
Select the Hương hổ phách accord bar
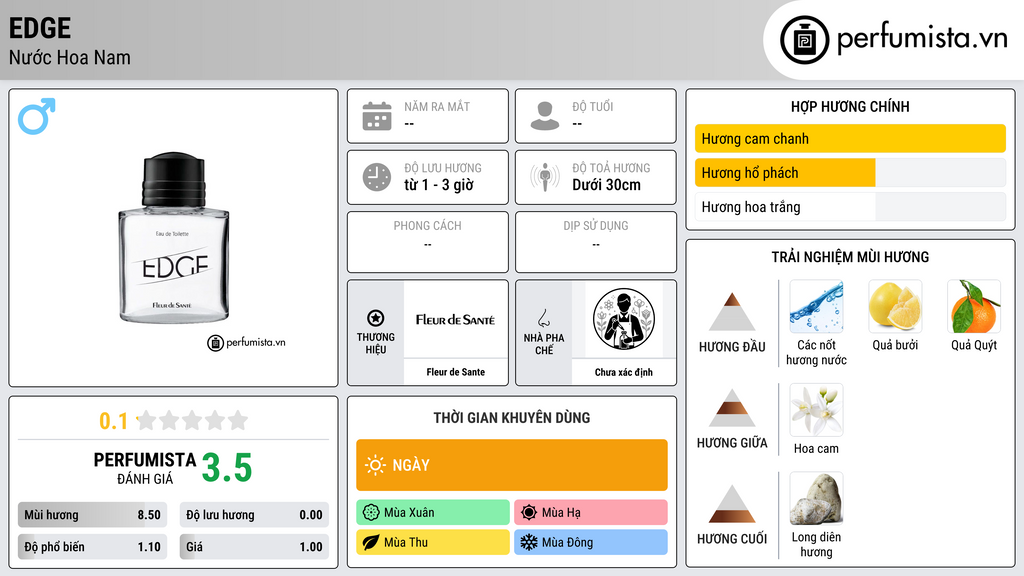click(x=850, y=173)
